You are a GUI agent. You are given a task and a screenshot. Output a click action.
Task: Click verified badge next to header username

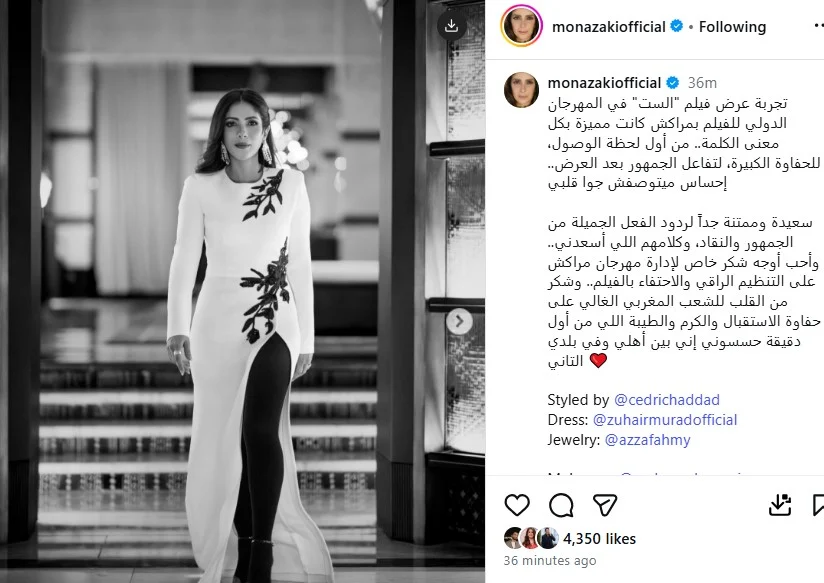click(x=677, y=26)
